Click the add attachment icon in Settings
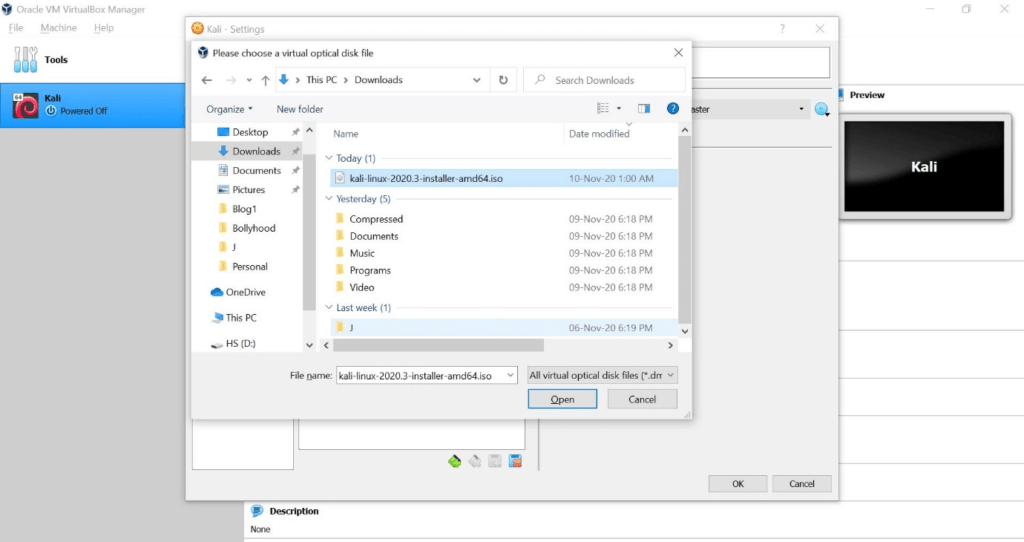 pyautogui.click(x=495, y=462)
